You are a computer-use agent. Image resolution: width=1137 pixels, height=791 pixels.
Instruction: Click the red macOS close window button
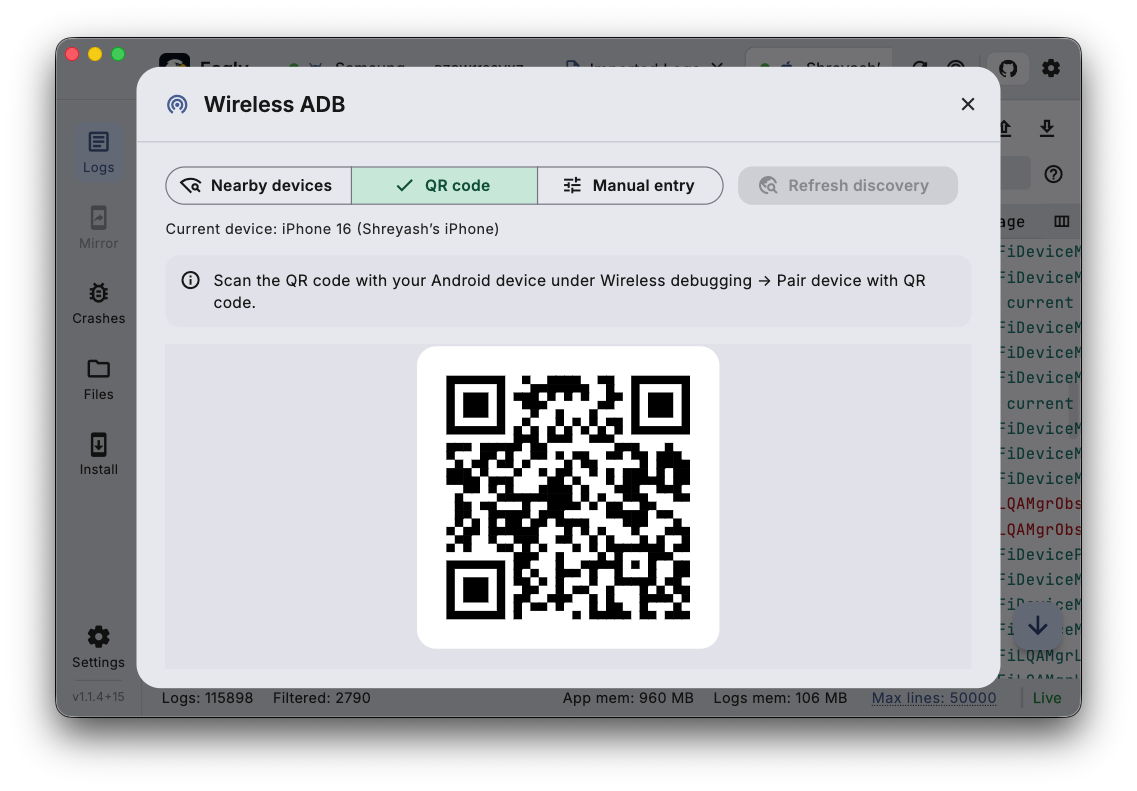click(x=72, y=54)
